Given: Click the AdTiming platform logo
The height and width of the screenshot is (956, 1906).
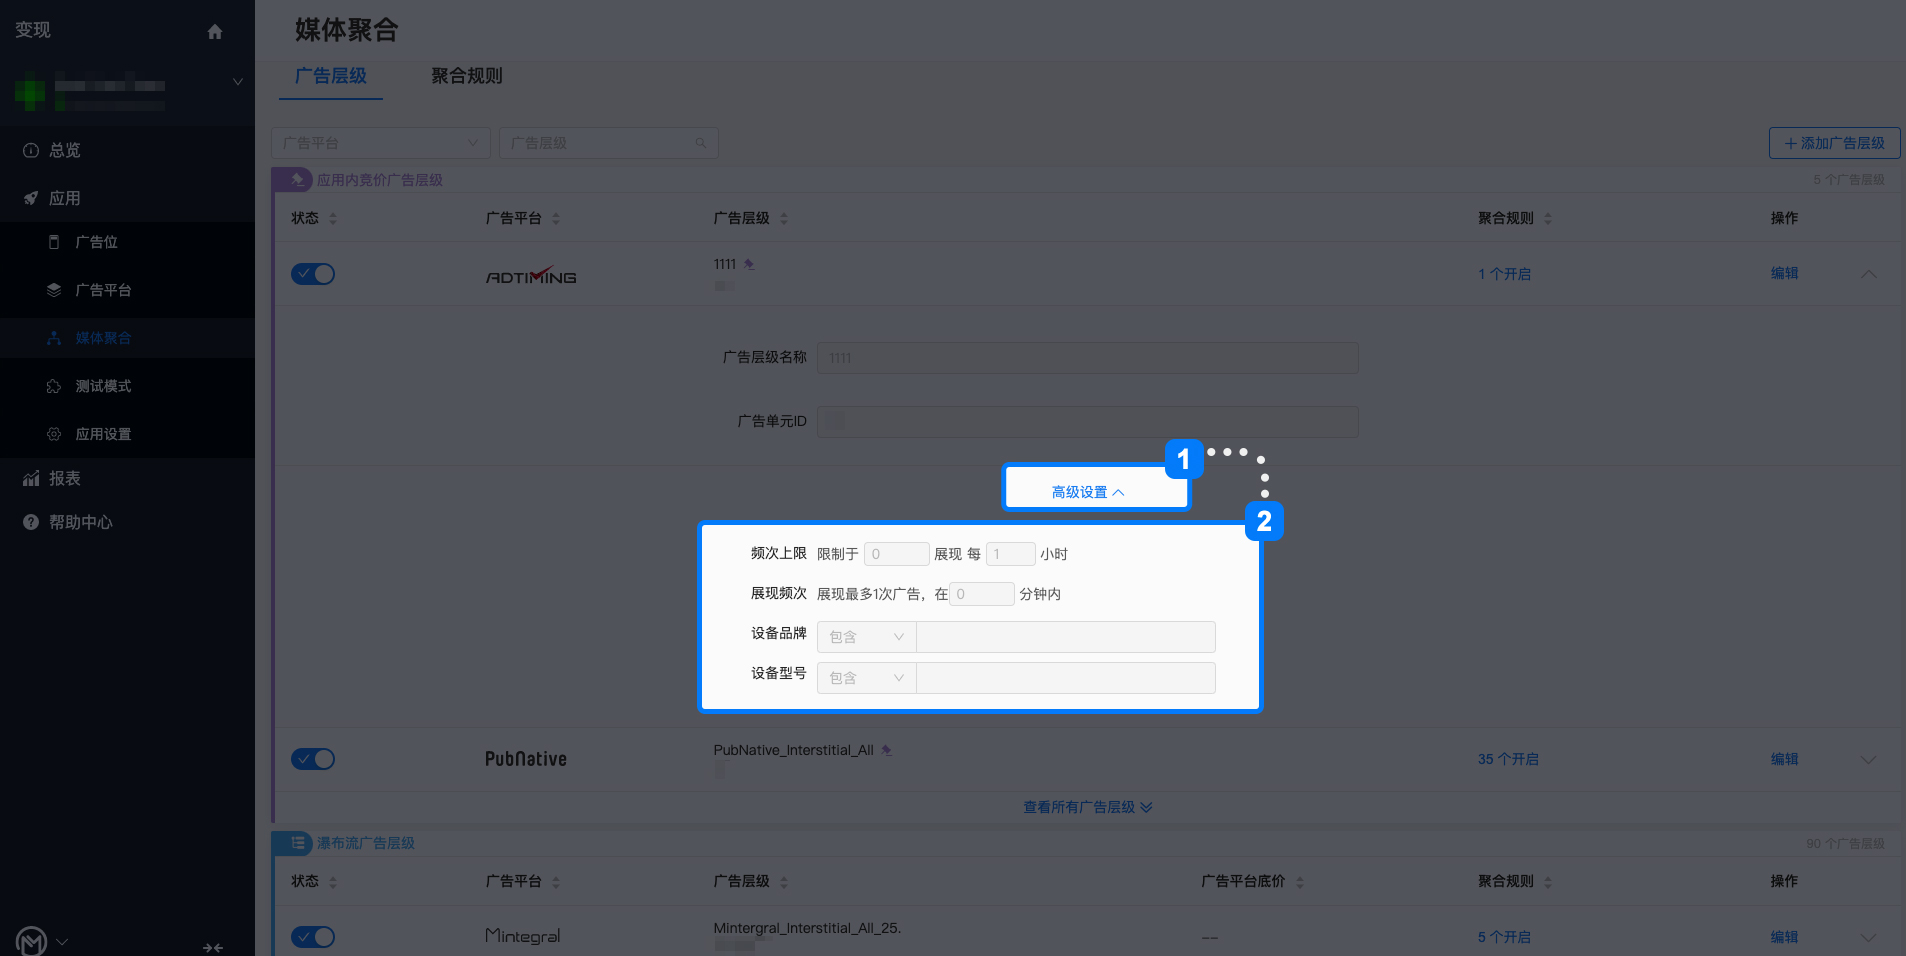Looking at the screenshot, I should 531,275.
